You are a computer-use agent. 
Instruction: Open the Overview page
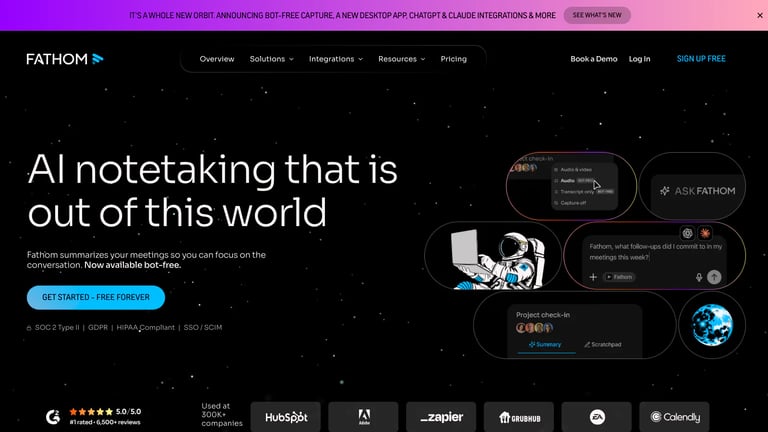[x=217, y=59]
